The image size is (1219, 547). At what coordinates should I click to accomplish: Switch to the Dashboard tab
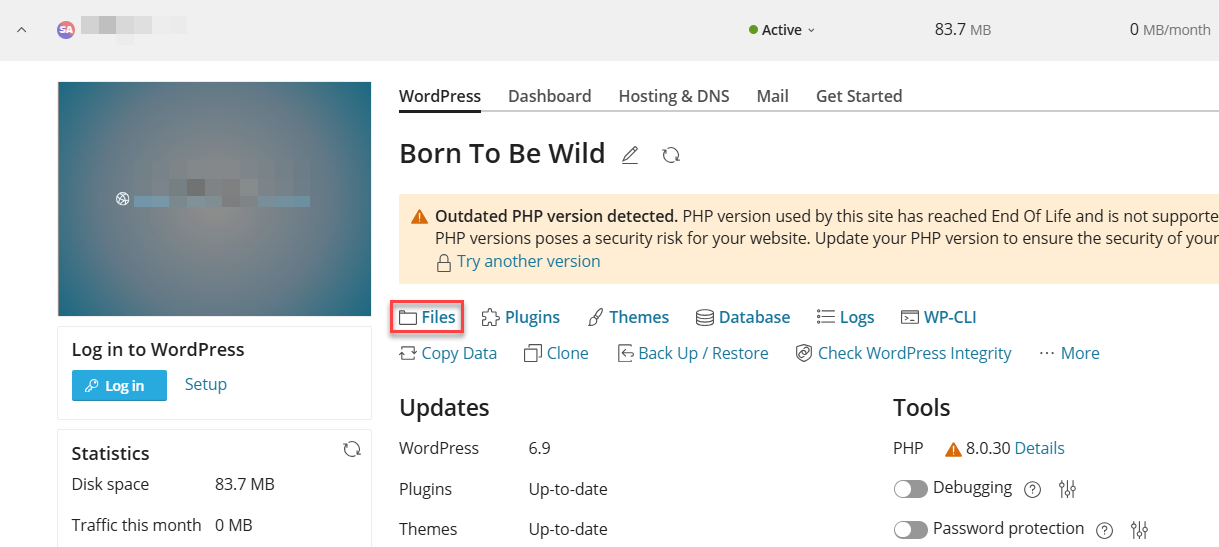coord(549,96)
